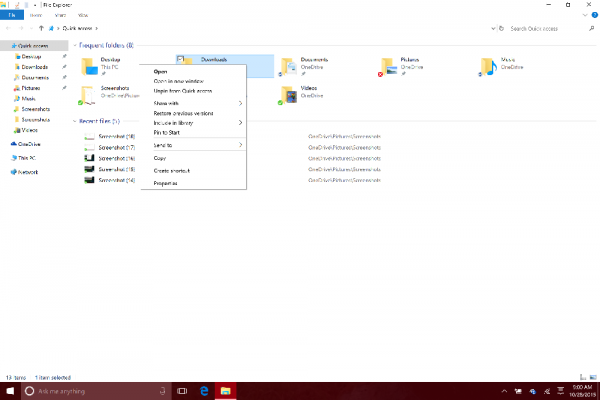Click the taskbar clock showing 9:00 AM
The image size is (600, 400).
[x=582, y=391]
